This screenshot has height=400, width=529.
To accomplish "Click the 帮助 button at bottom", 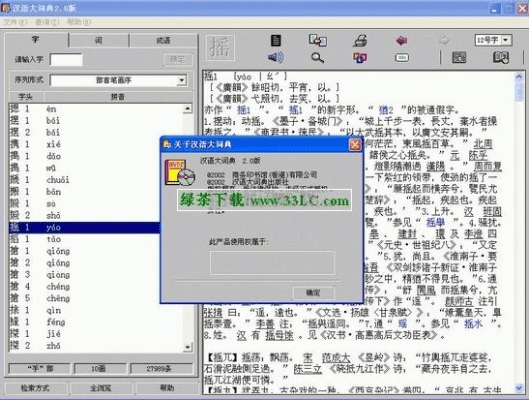I will point(167,388).
